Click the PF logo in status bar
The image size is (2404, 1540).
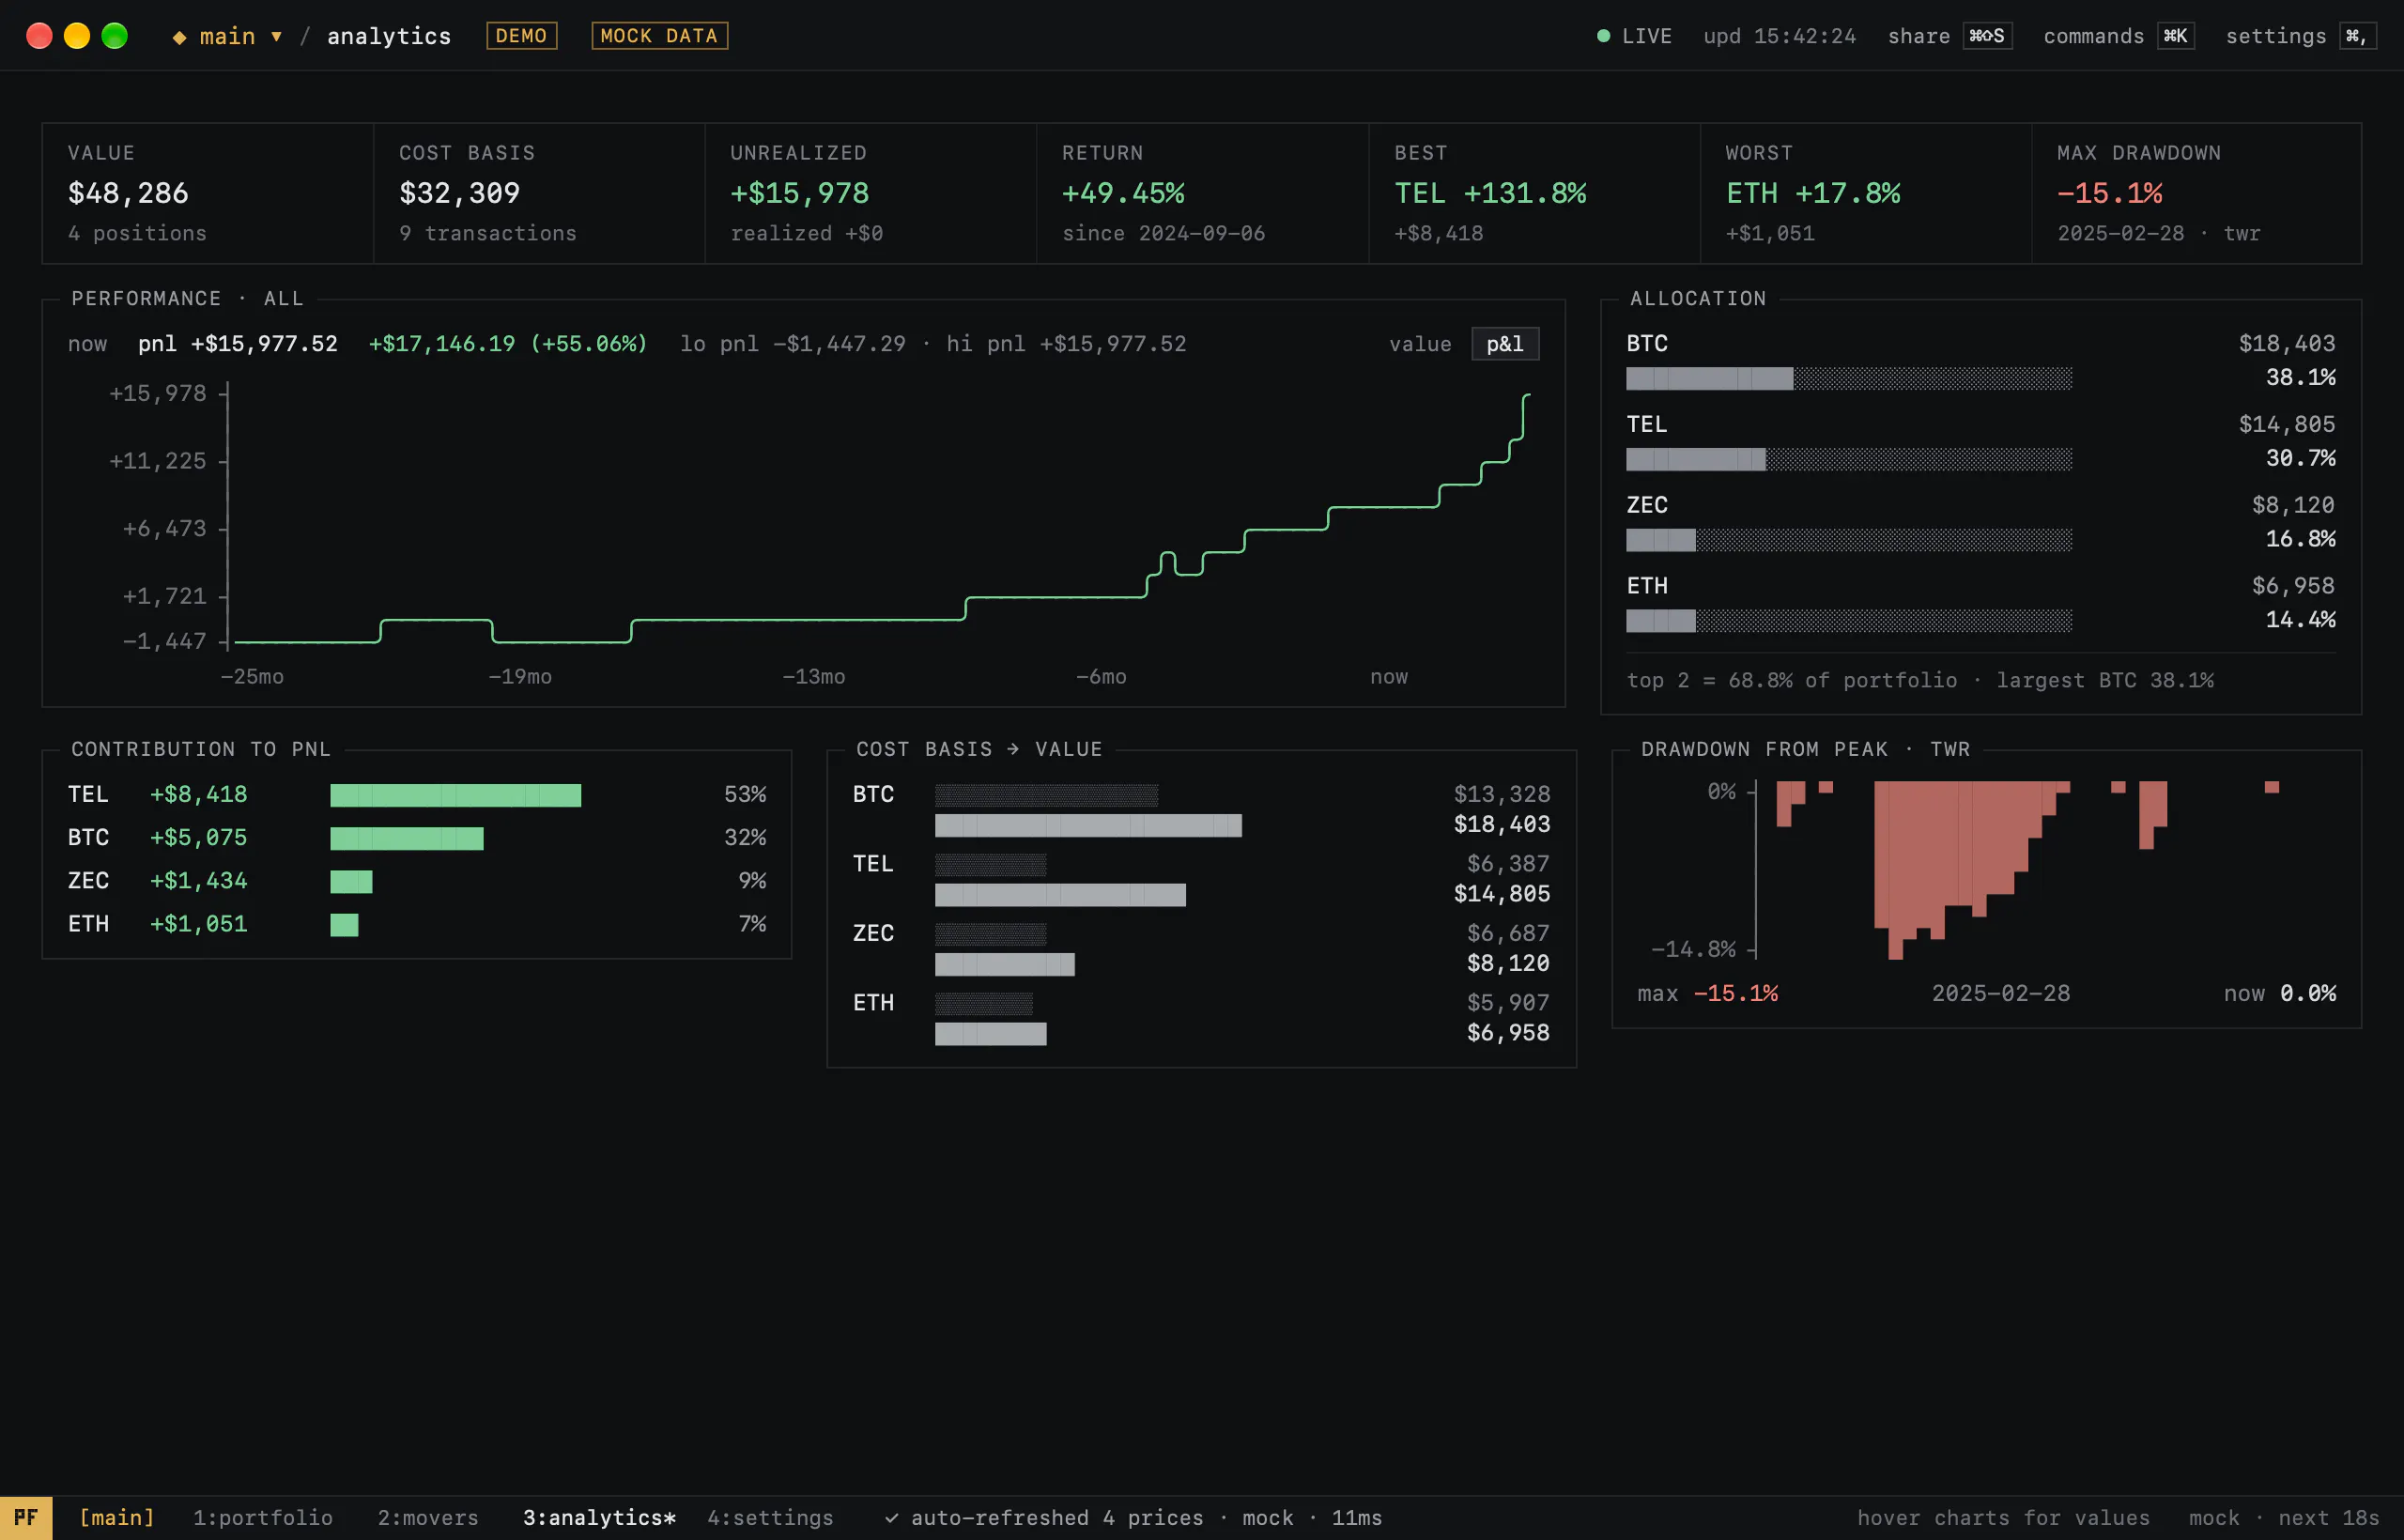click(x=26, y=1518)
